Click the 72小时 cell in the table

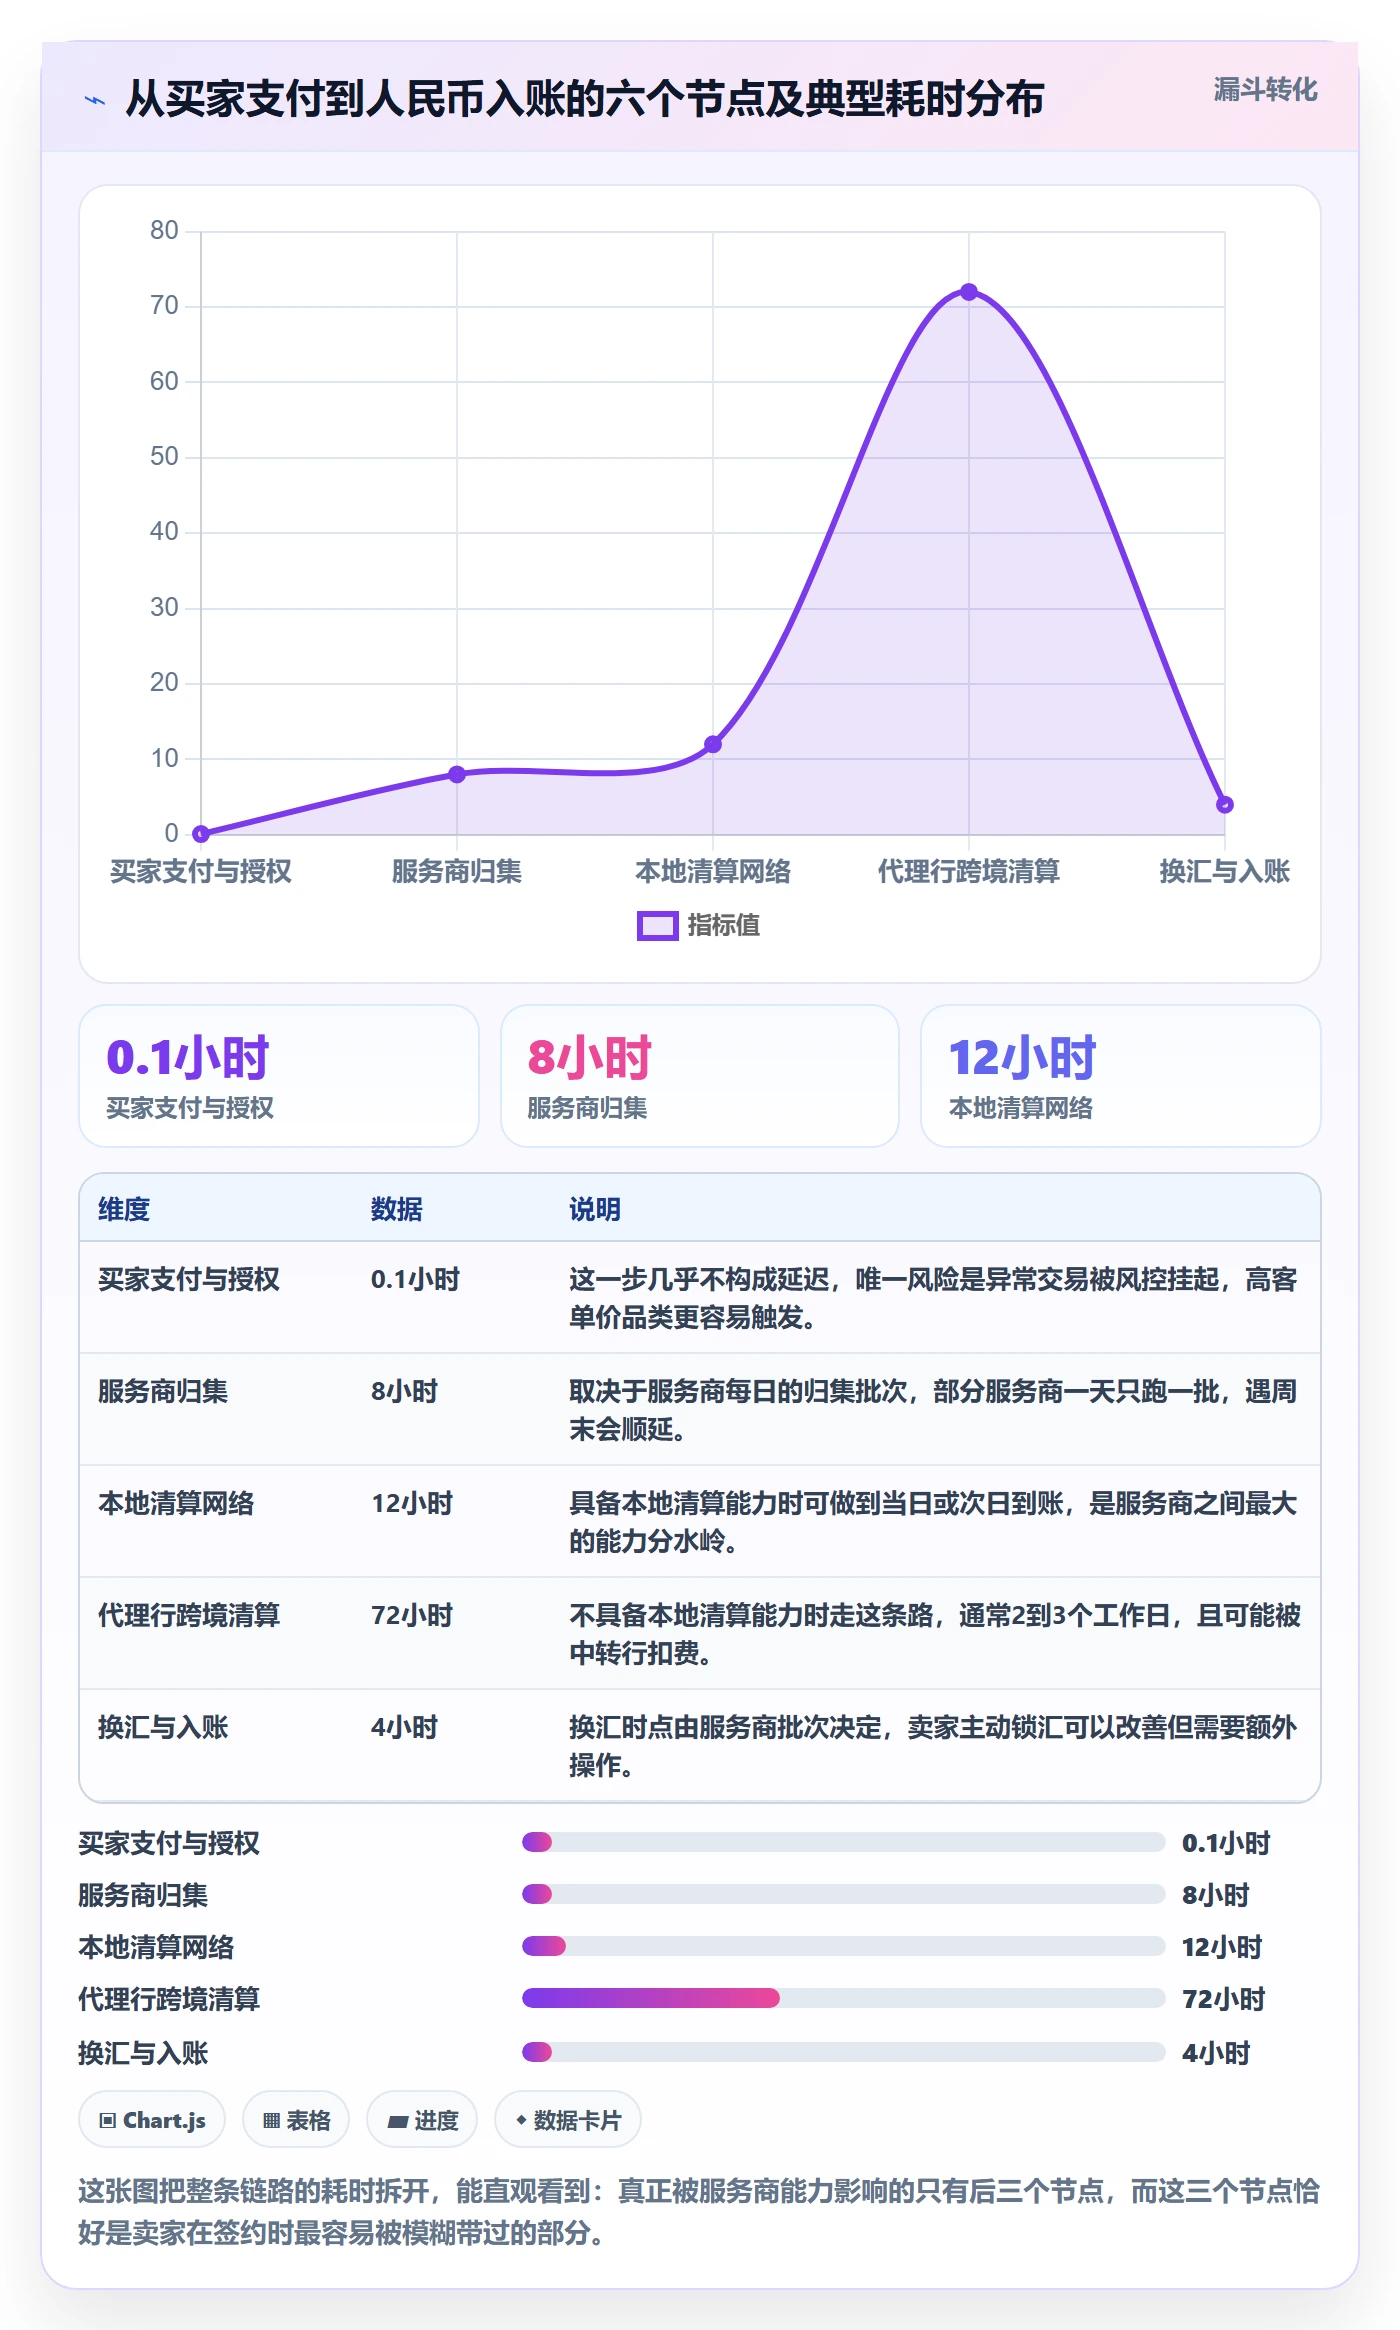(412, 1615)
